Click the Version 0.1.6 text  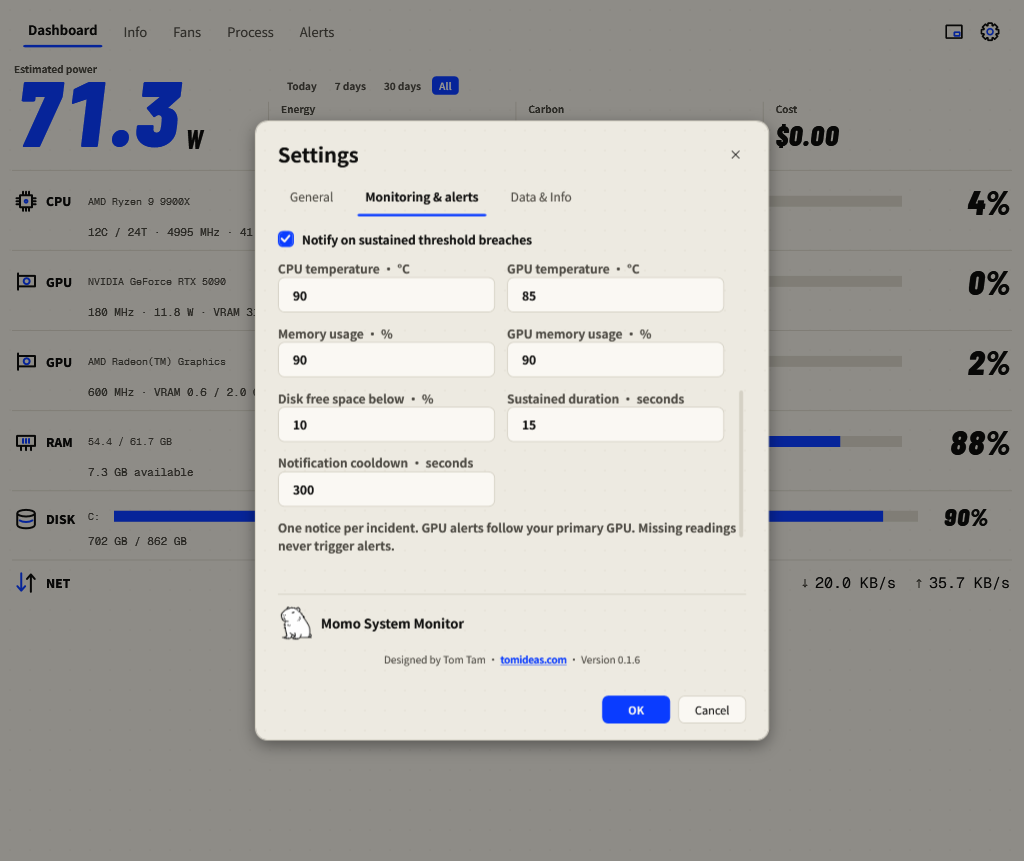[610, 660]
